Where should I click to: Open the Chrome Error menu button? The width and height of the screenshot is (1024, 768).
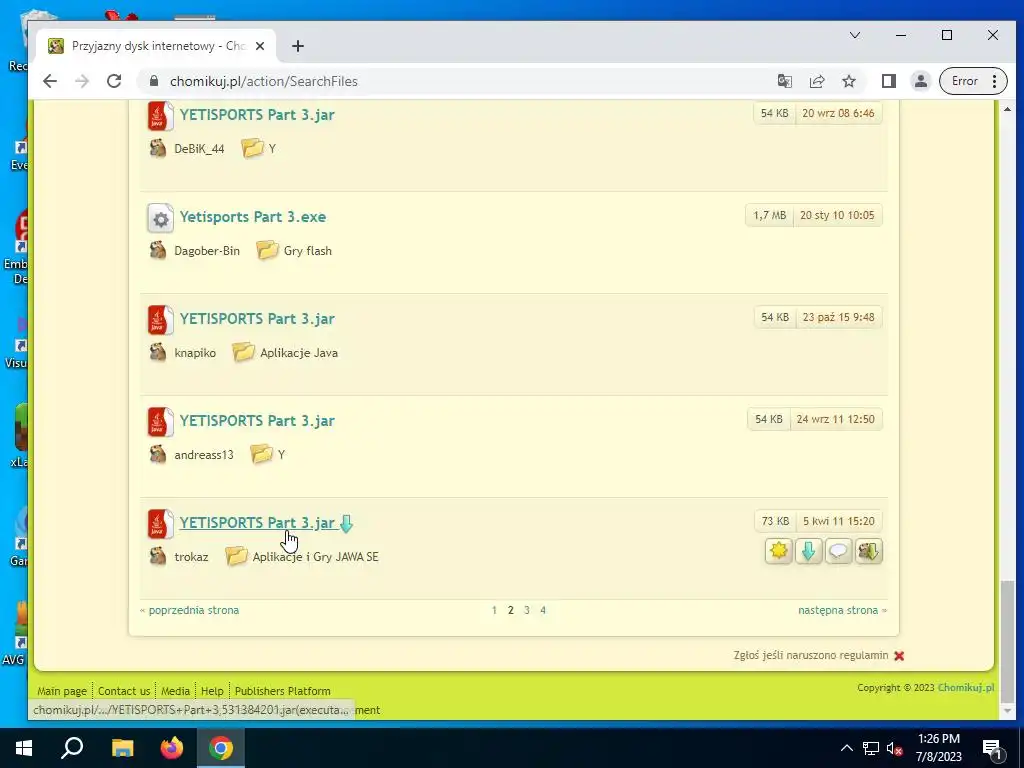(x=973, y=81)
